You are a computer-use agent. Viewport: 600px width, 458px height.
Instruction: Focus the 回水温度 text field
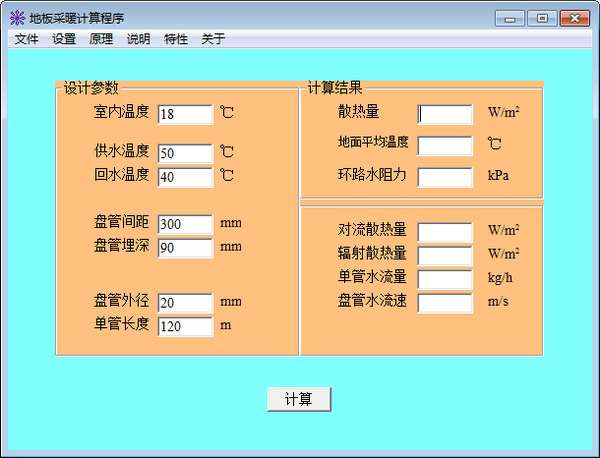[x=185, y=178]
